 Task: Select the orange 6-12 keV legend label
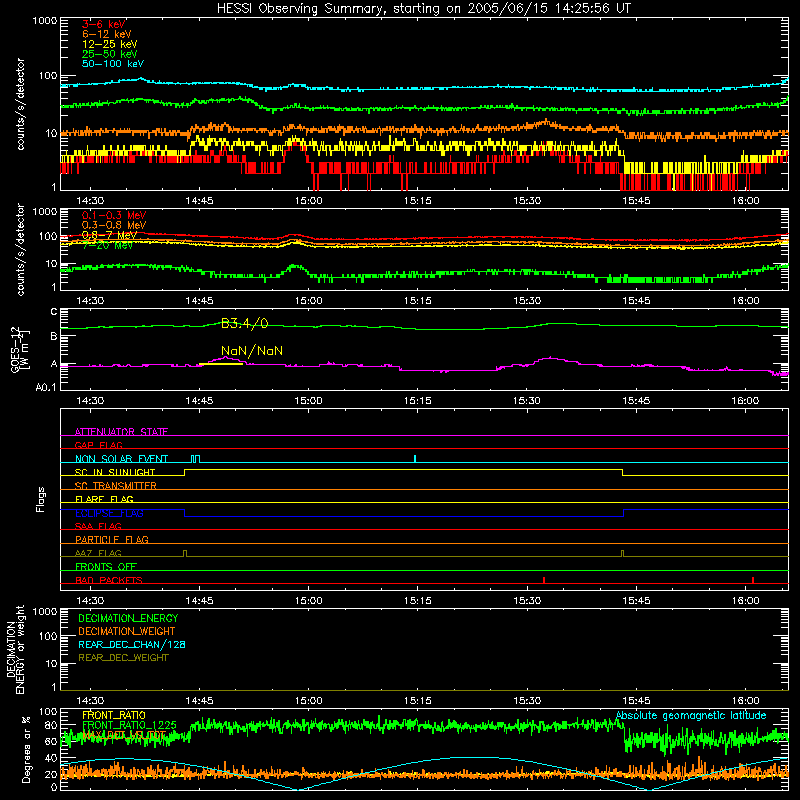coord(107,34)
